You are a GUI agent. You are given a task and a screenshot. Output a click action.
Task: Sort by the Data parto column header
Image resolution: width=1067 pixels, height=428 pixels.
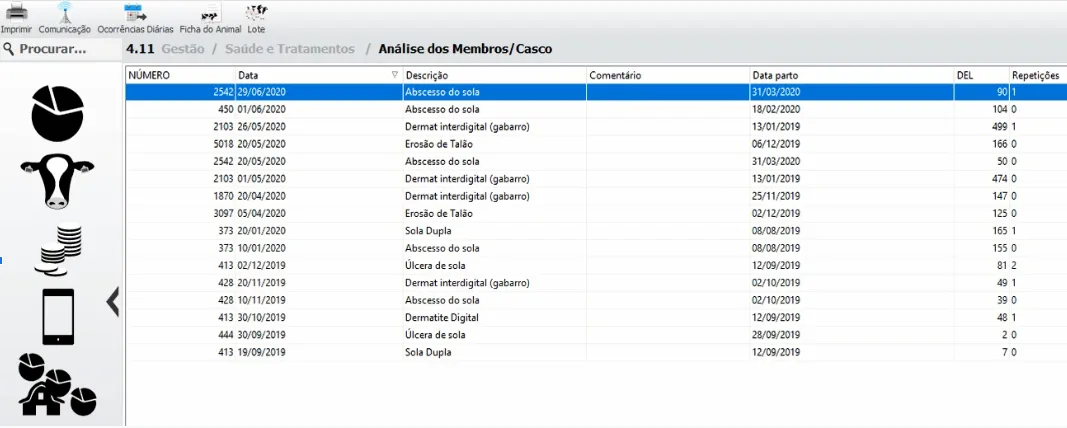(851, 76)
